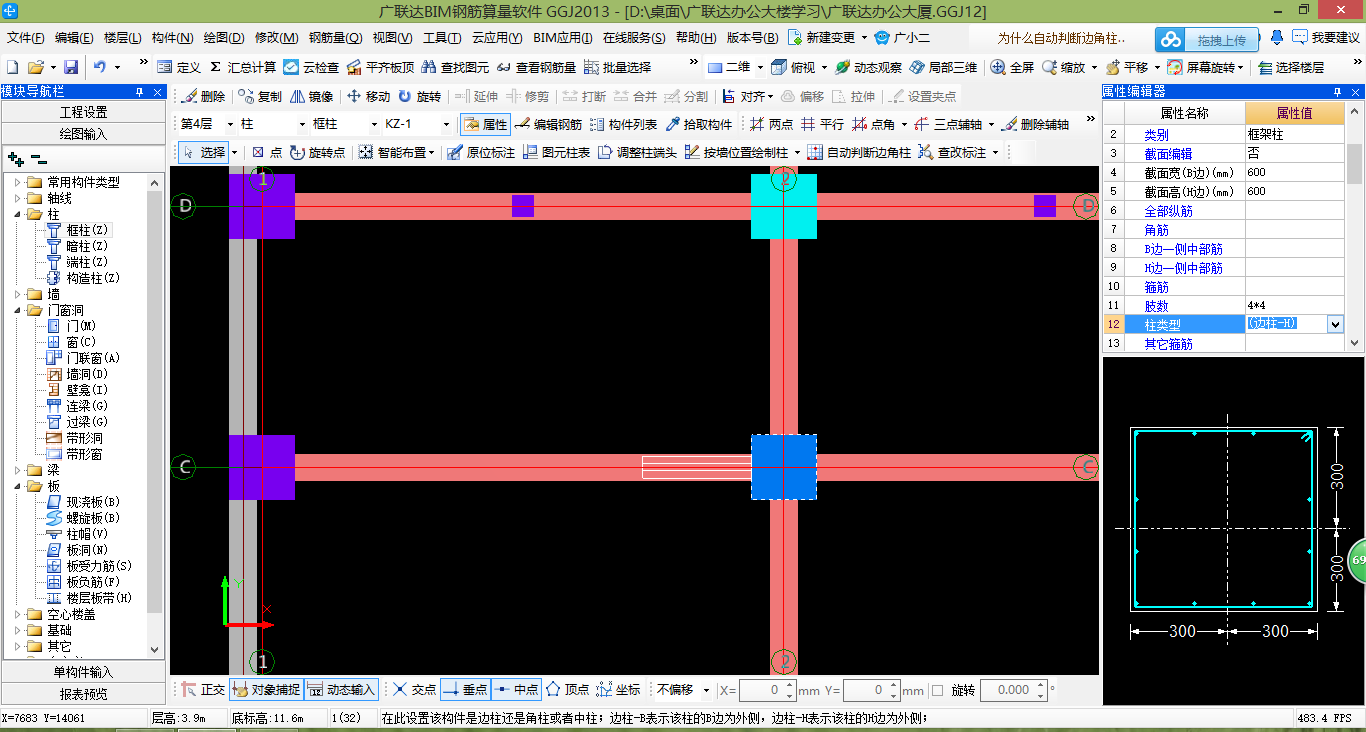Select the 点 draw tool
Image resolution: width=1366 pixels, height=732 pixels.
coord(266,153)
